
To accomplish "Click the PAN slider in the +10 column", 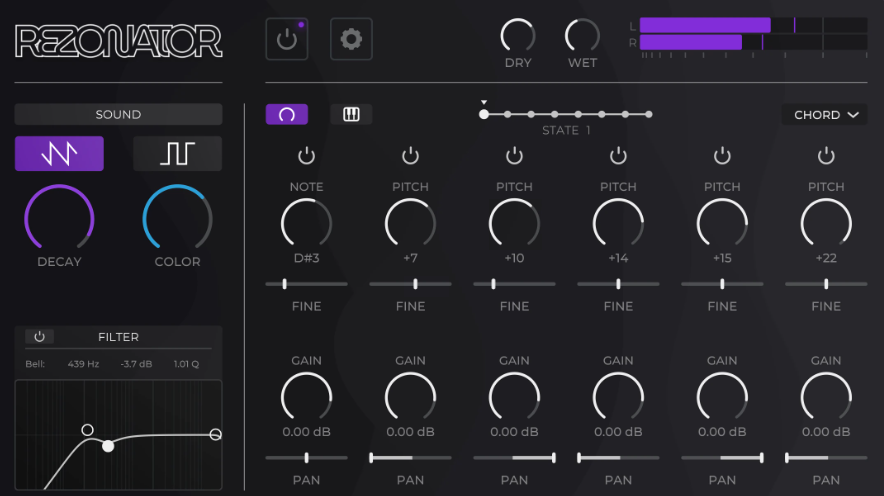I will (x=514, y=458).
